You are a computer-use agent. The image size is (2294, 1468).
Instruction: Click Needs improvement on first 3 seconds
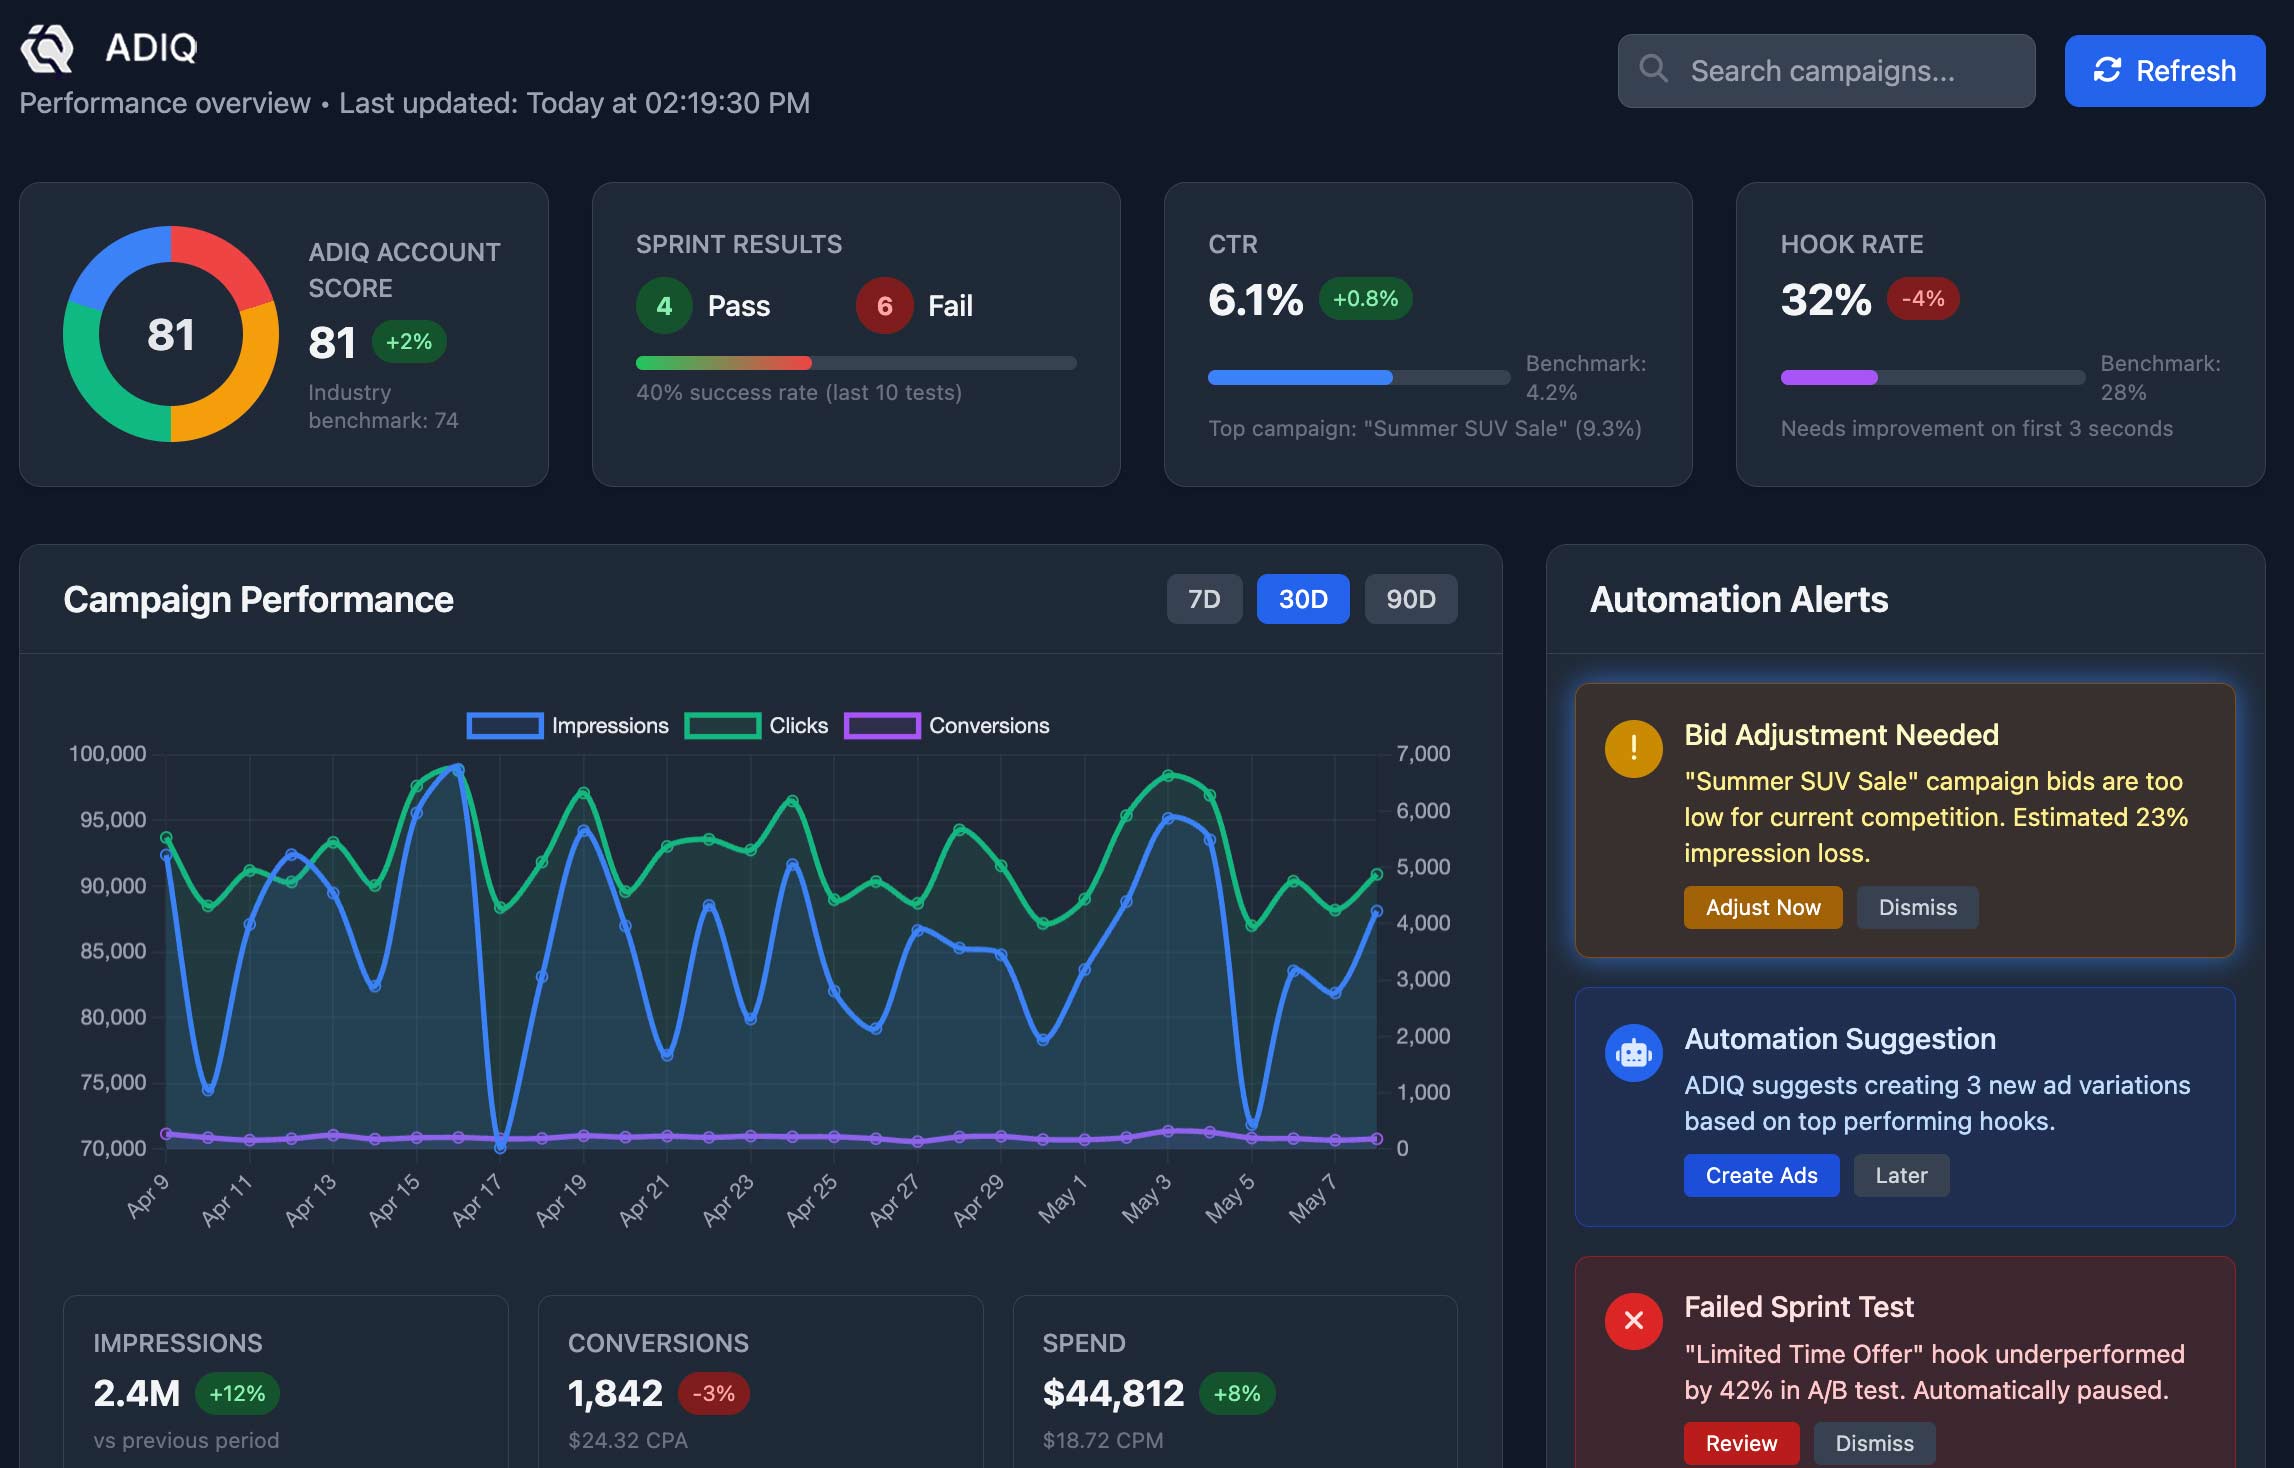coord(1976,428)
